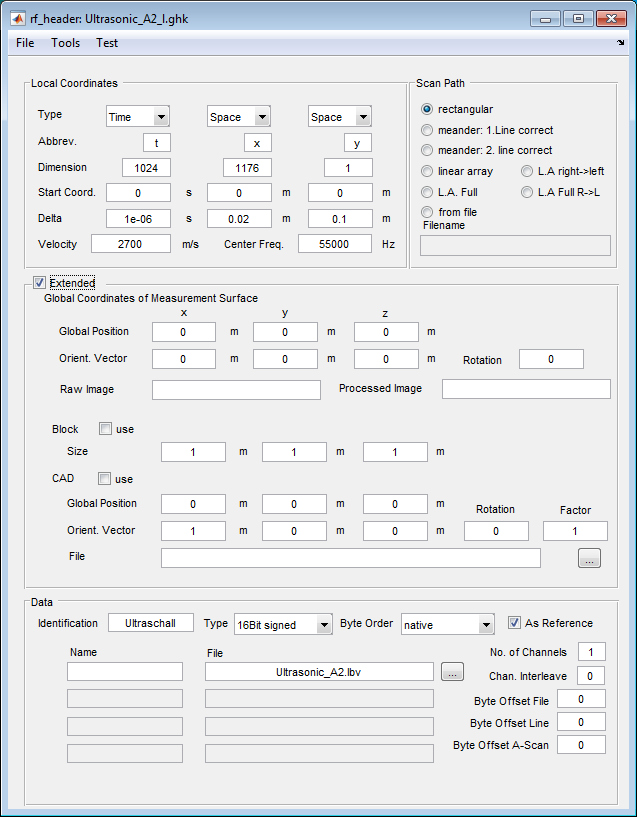Click the Delta field showing 1e-06
637x817 pixels.
pos(139,219)
